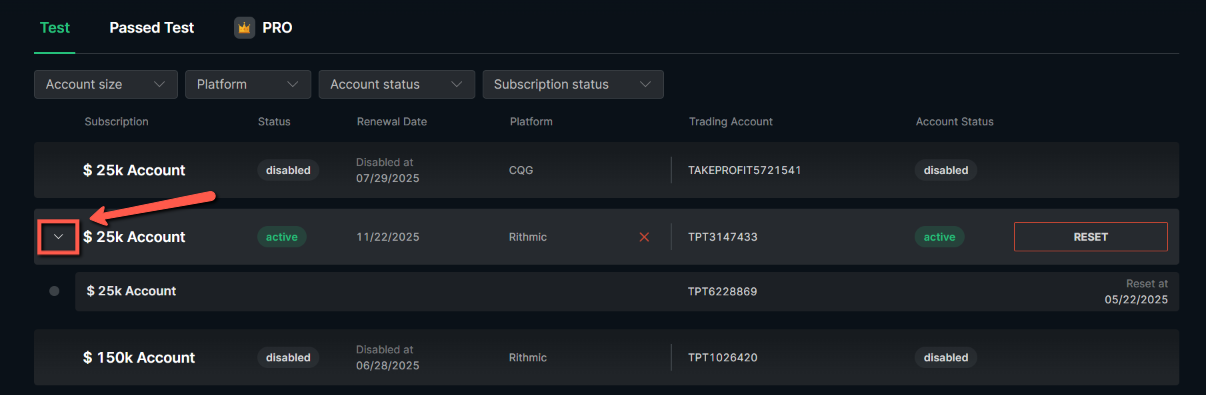This screenshot has height=395, width=1206.
Task: Click disabled account status badge for TPT1026420
Action: pos(946,357)
